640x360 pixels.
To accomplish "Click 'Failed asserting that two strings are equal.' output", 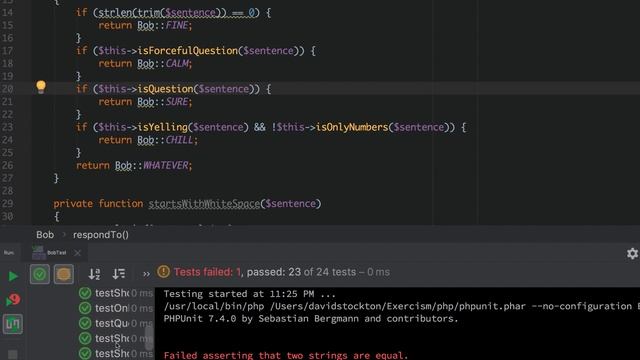I will tap(286, 355).
